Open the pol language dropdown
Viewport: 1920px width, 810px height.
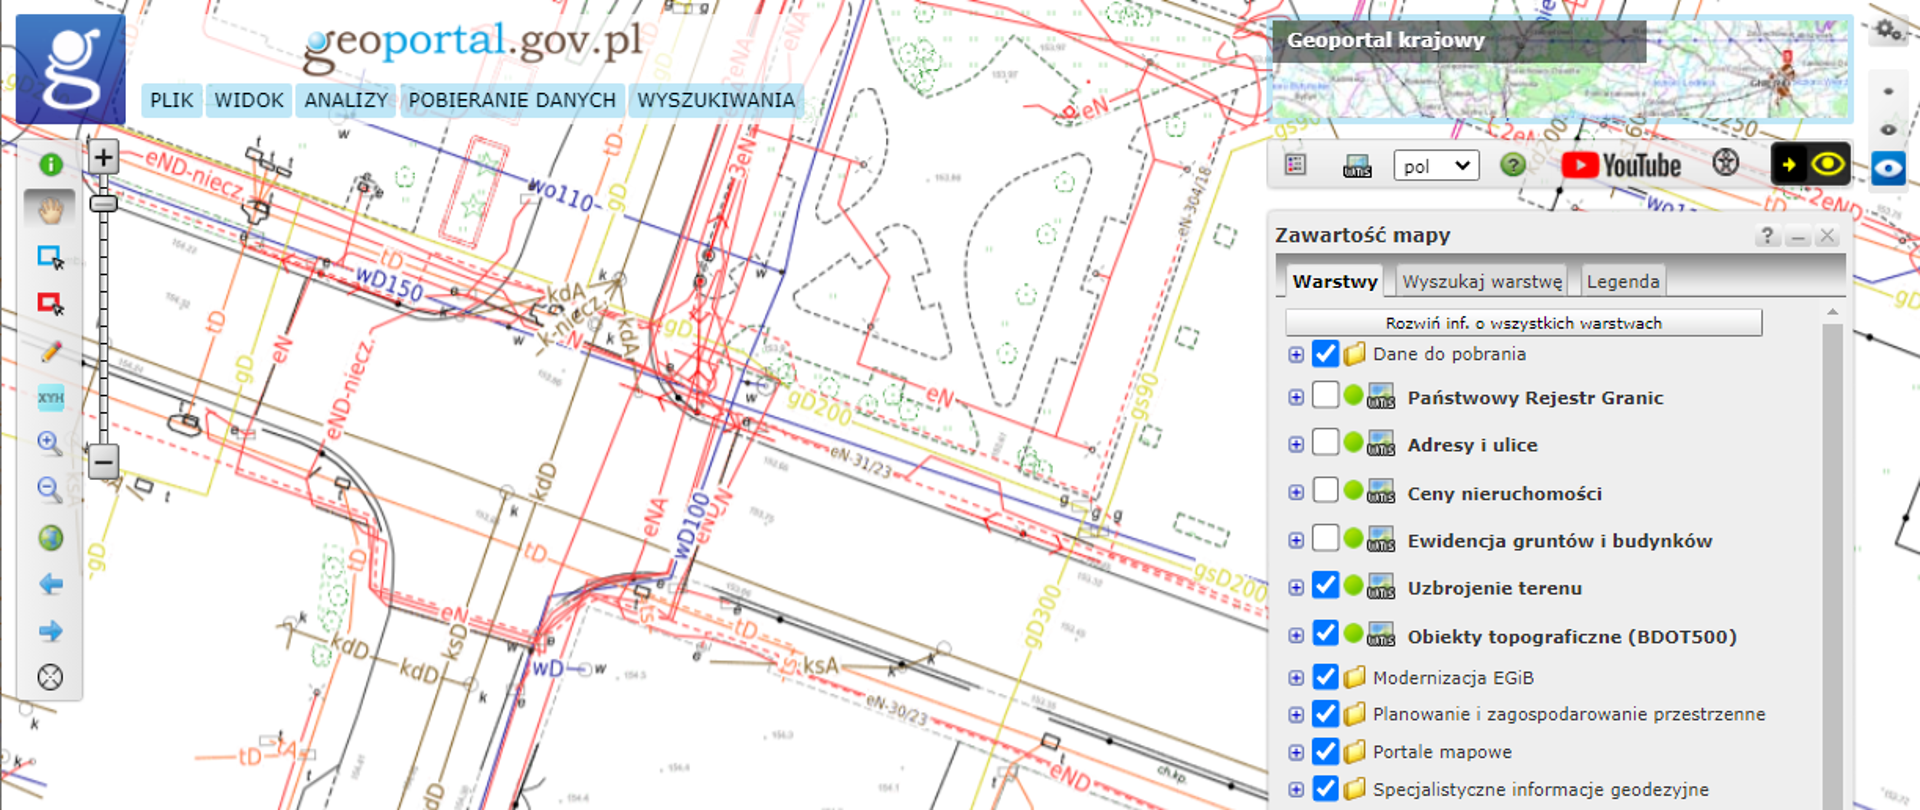pyautogui.click(x=1435, y=166)
